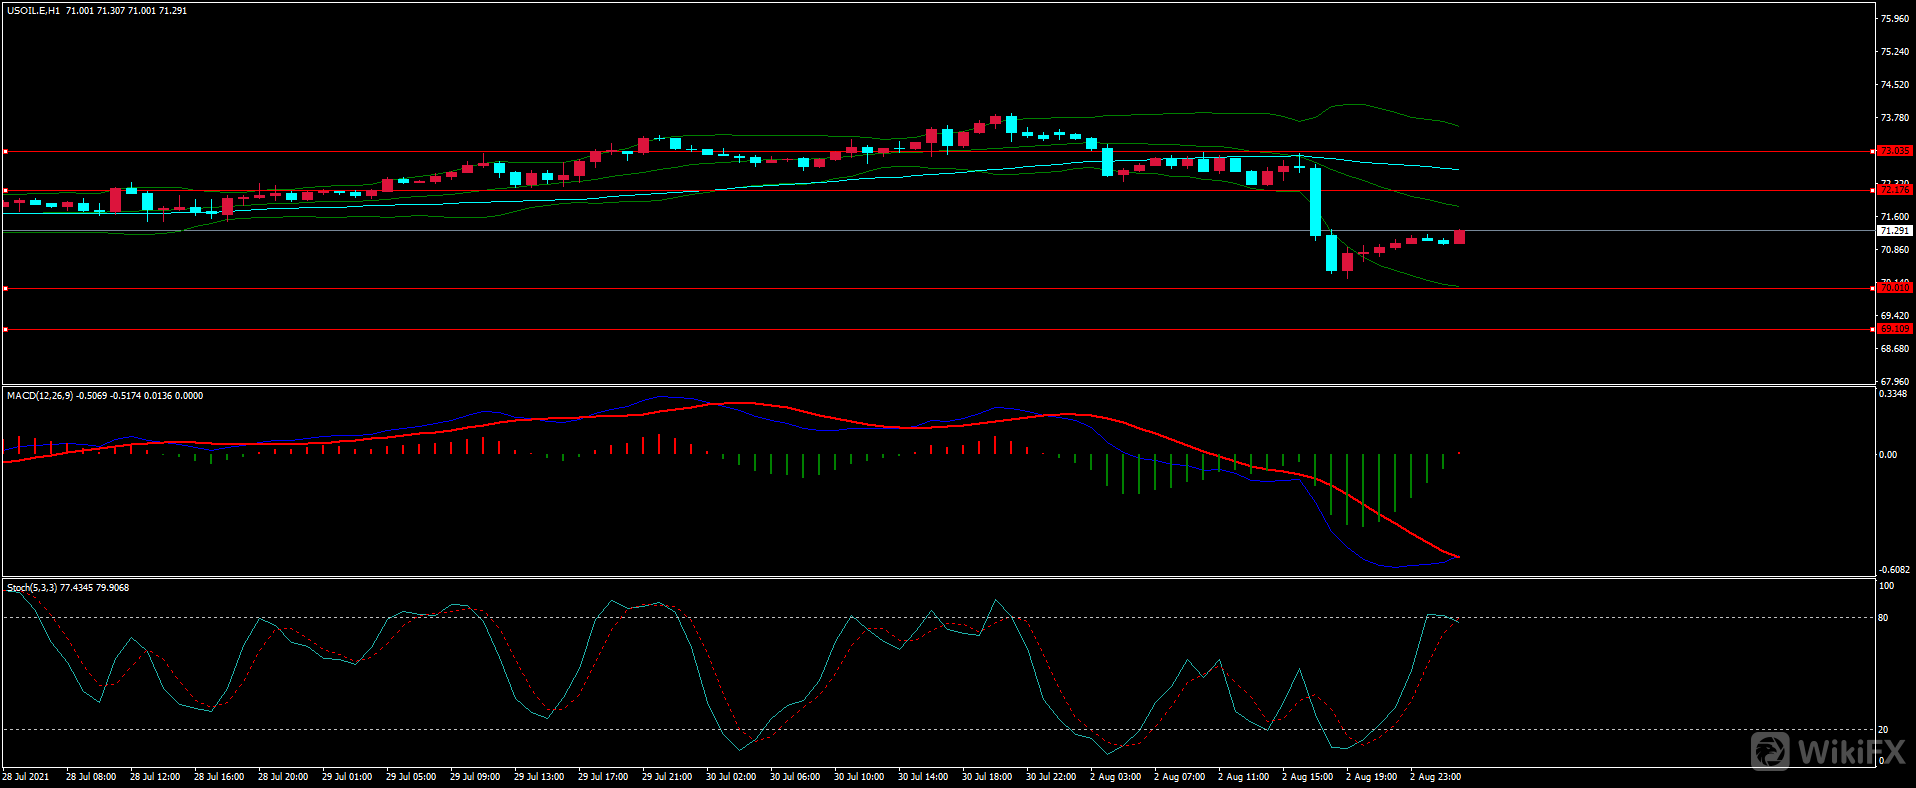Pick the 30 Jul 02:00 time label
1916x788 pixels.
731,777
